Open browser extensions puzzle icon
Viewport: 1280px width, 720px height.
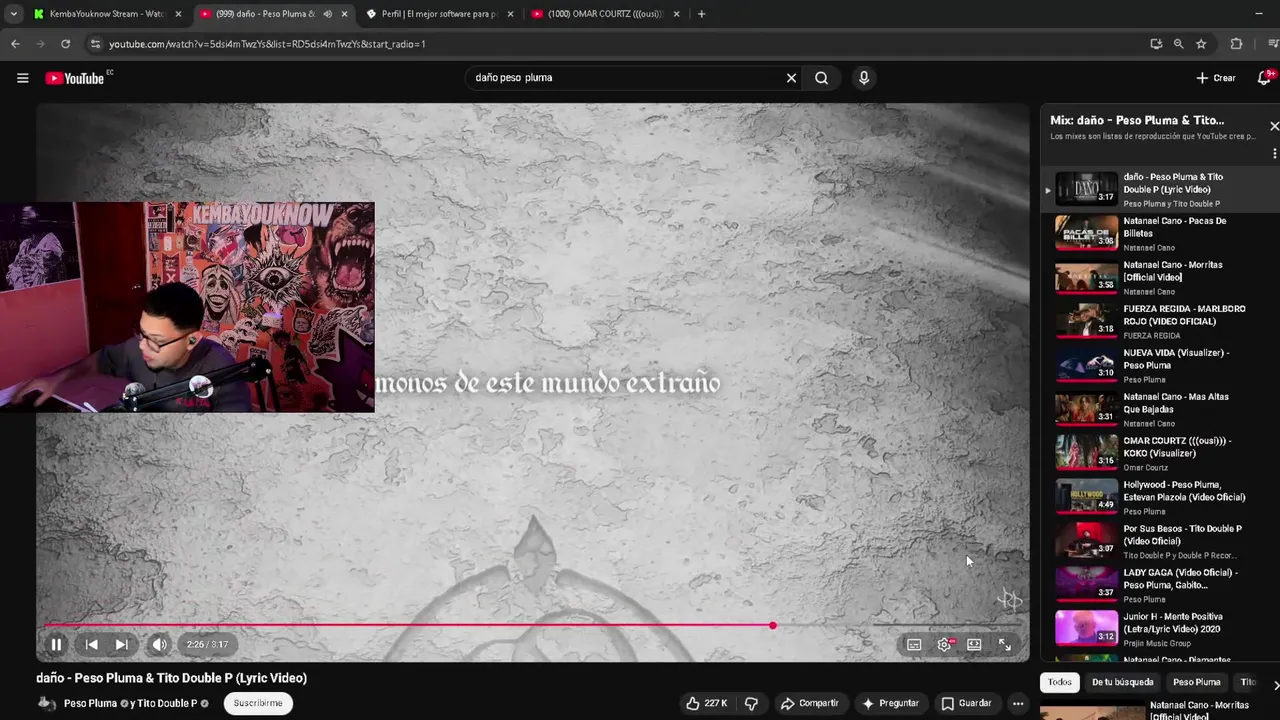click(1236, 44)
